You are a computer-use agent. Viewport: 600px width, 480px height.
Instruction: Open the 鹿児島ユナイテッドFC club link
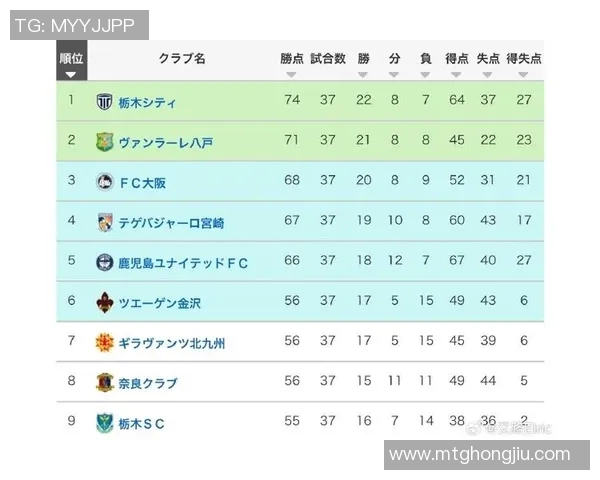pos(182,263)
